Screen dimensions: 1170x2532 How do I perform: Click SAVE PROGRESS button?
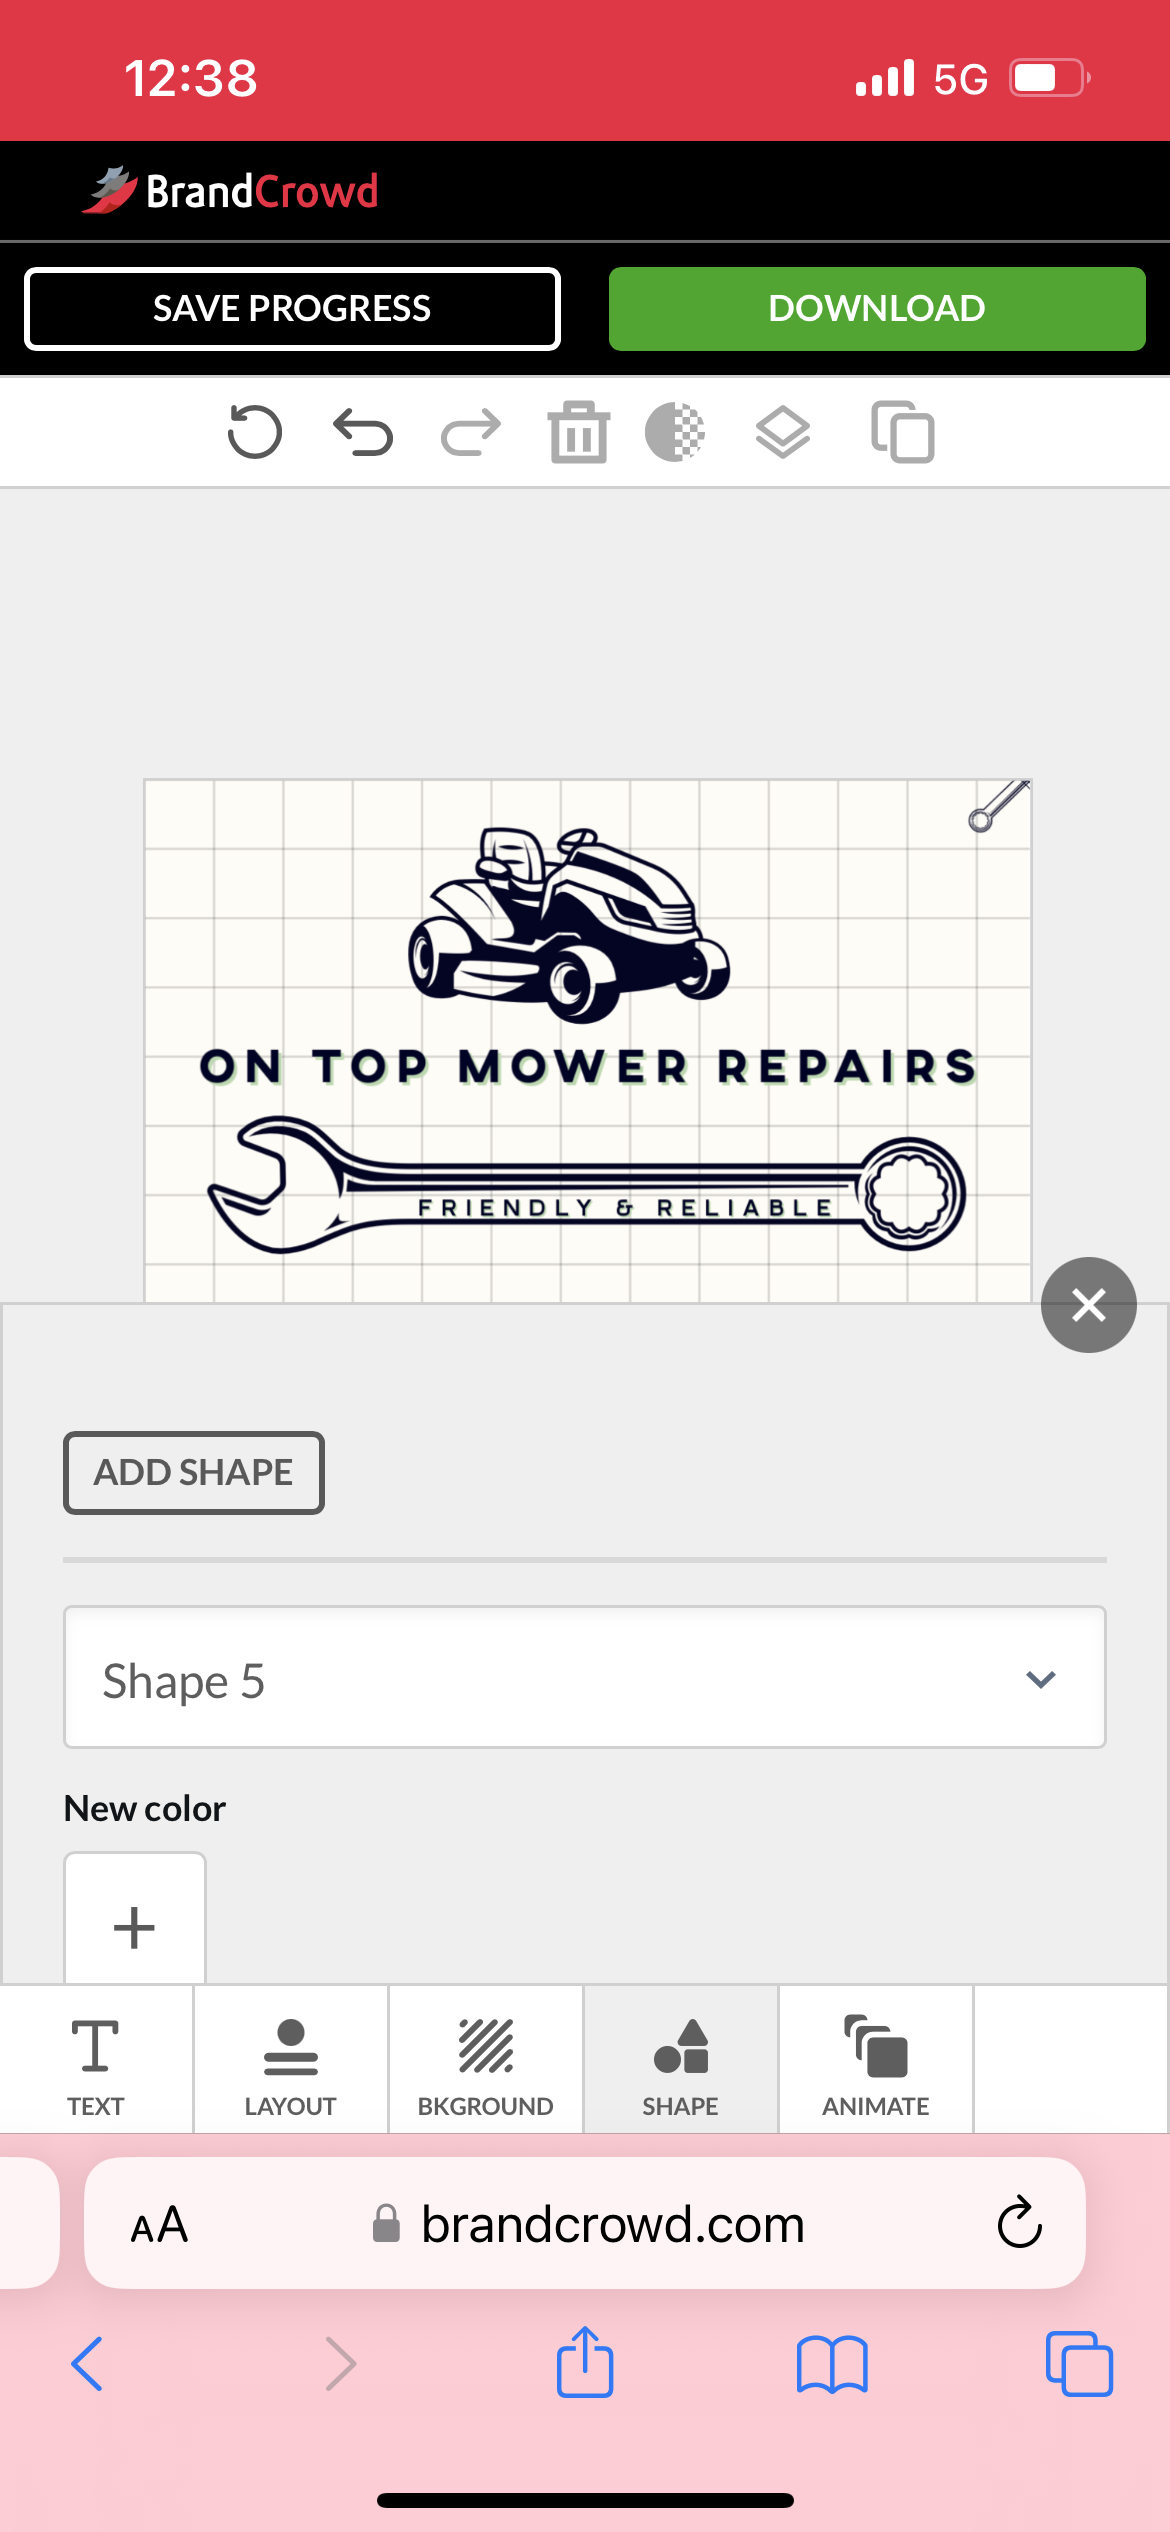(292, 309)
